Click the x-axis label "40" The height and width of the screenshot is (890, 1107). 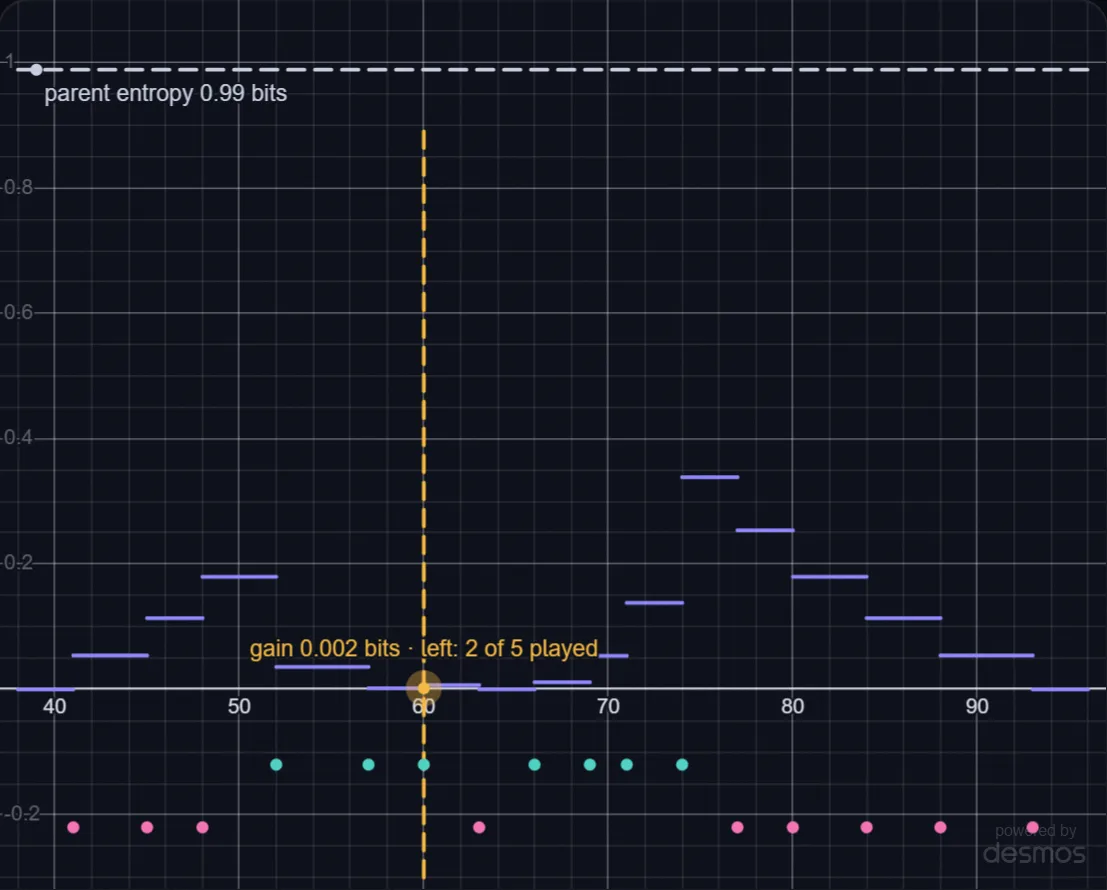coord(54,706)
